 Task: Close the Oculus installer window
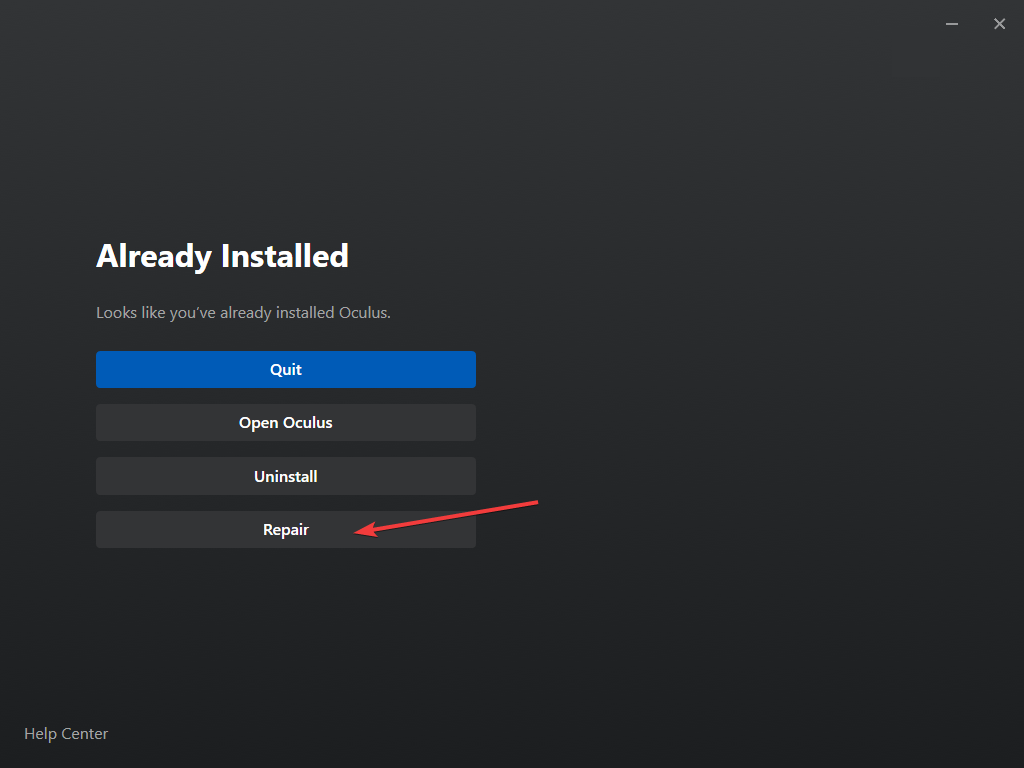pyautogui.click(x=999, y=24)
